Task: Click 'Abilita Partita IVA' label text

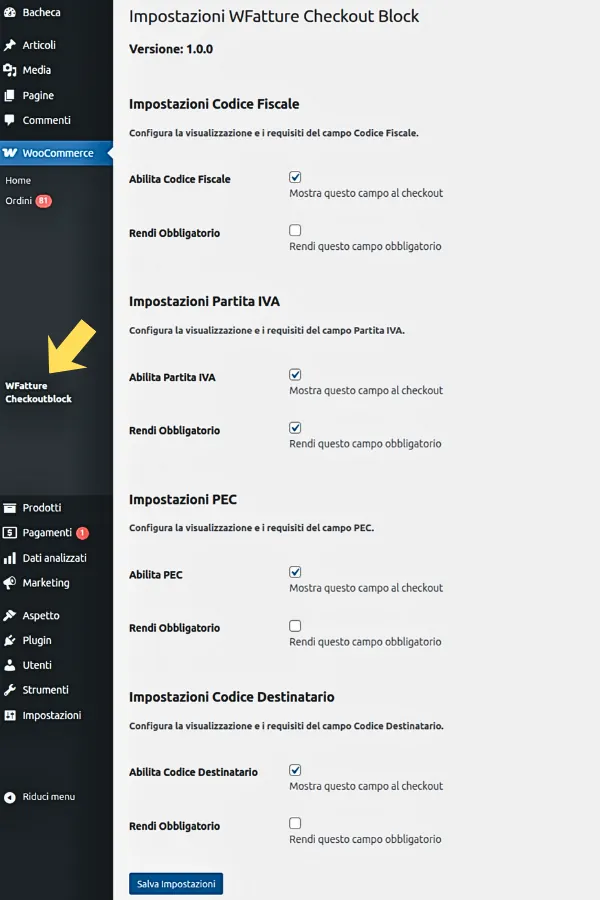Action: [172, 377]
